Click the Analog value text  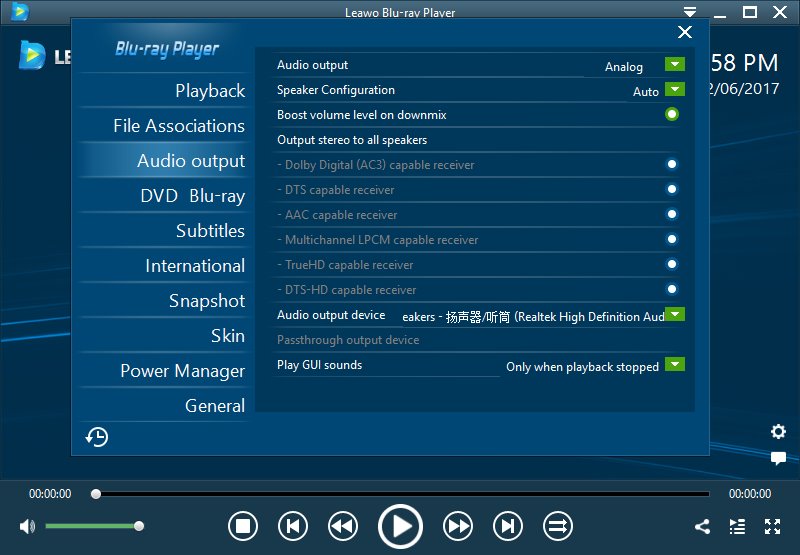(x=623, y=67)
